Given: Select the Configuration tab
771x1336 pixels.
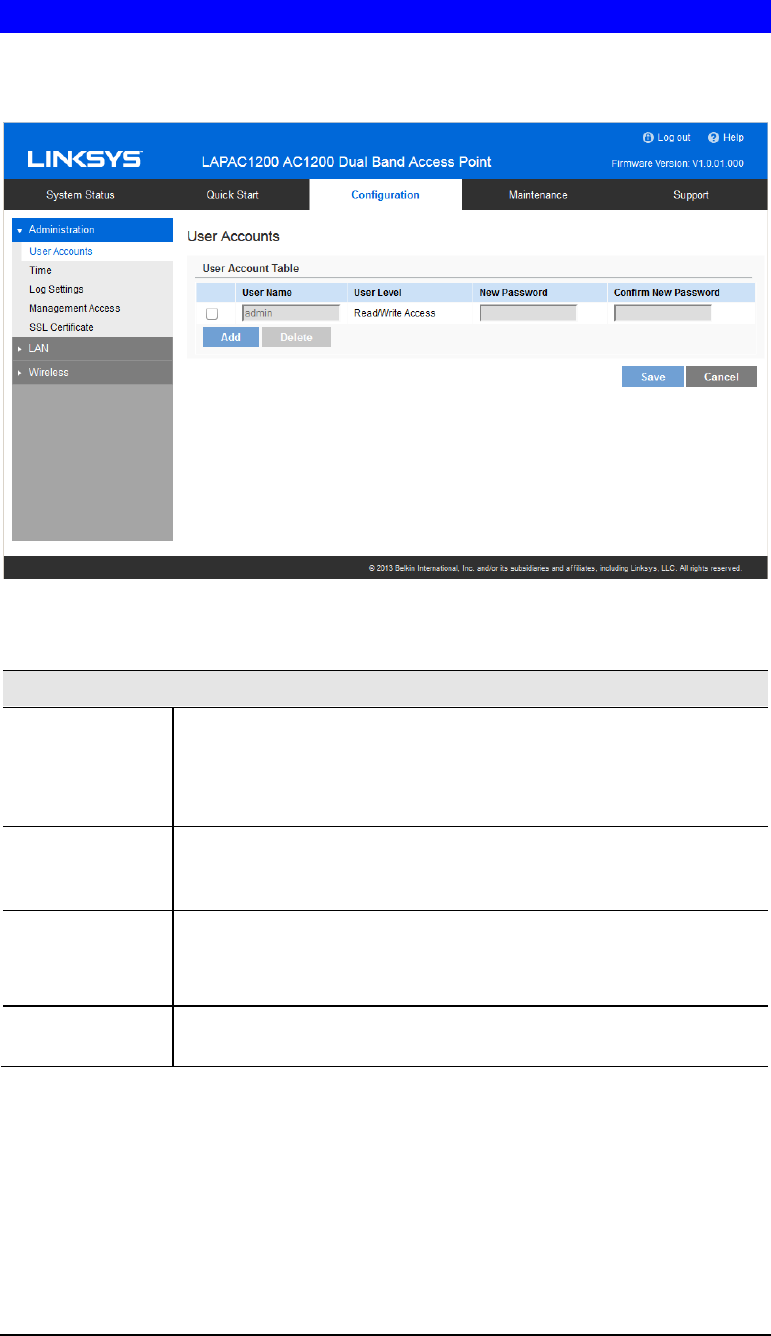Looking at the screenshot, I should [x=385, y=195].
